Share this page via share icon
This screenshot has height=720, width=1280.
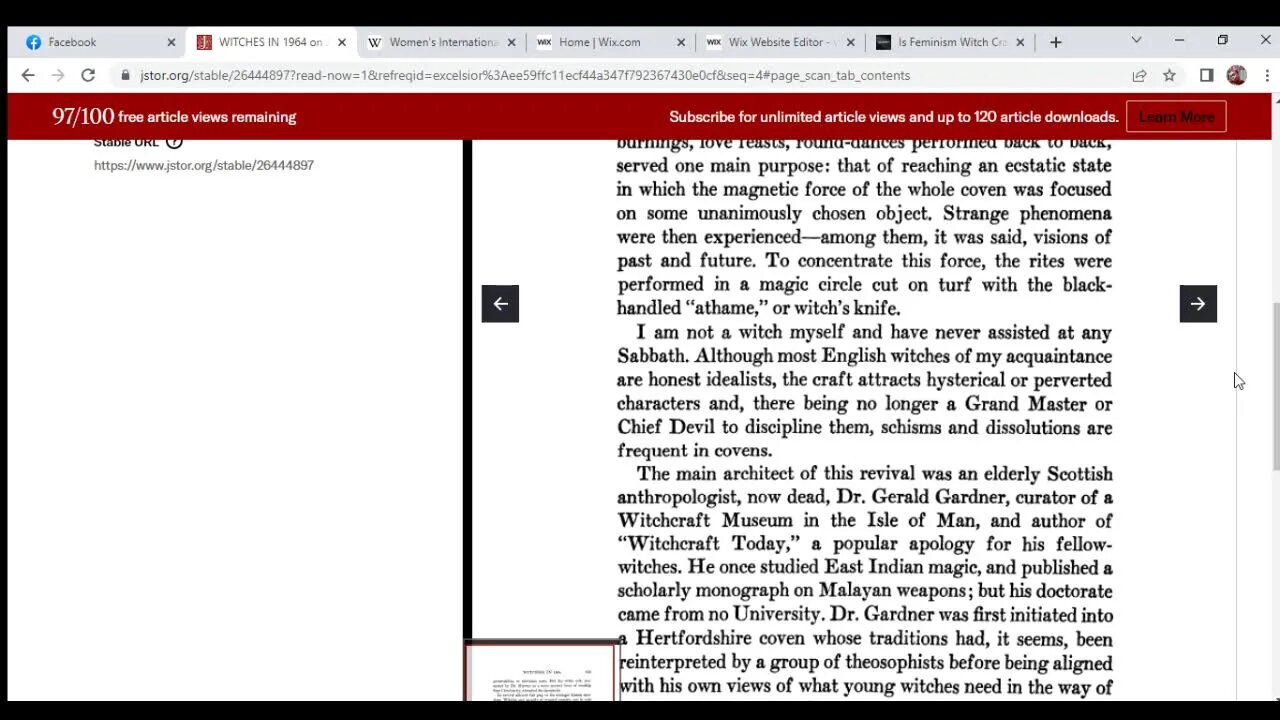click(x=1139, y=75)
